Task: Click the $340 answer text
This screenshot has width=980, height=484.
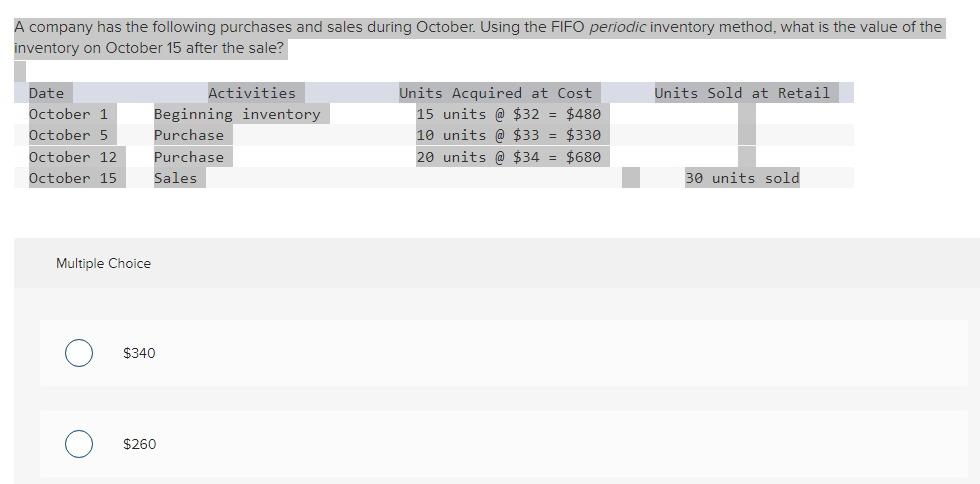Action: (x=139, y=353)
